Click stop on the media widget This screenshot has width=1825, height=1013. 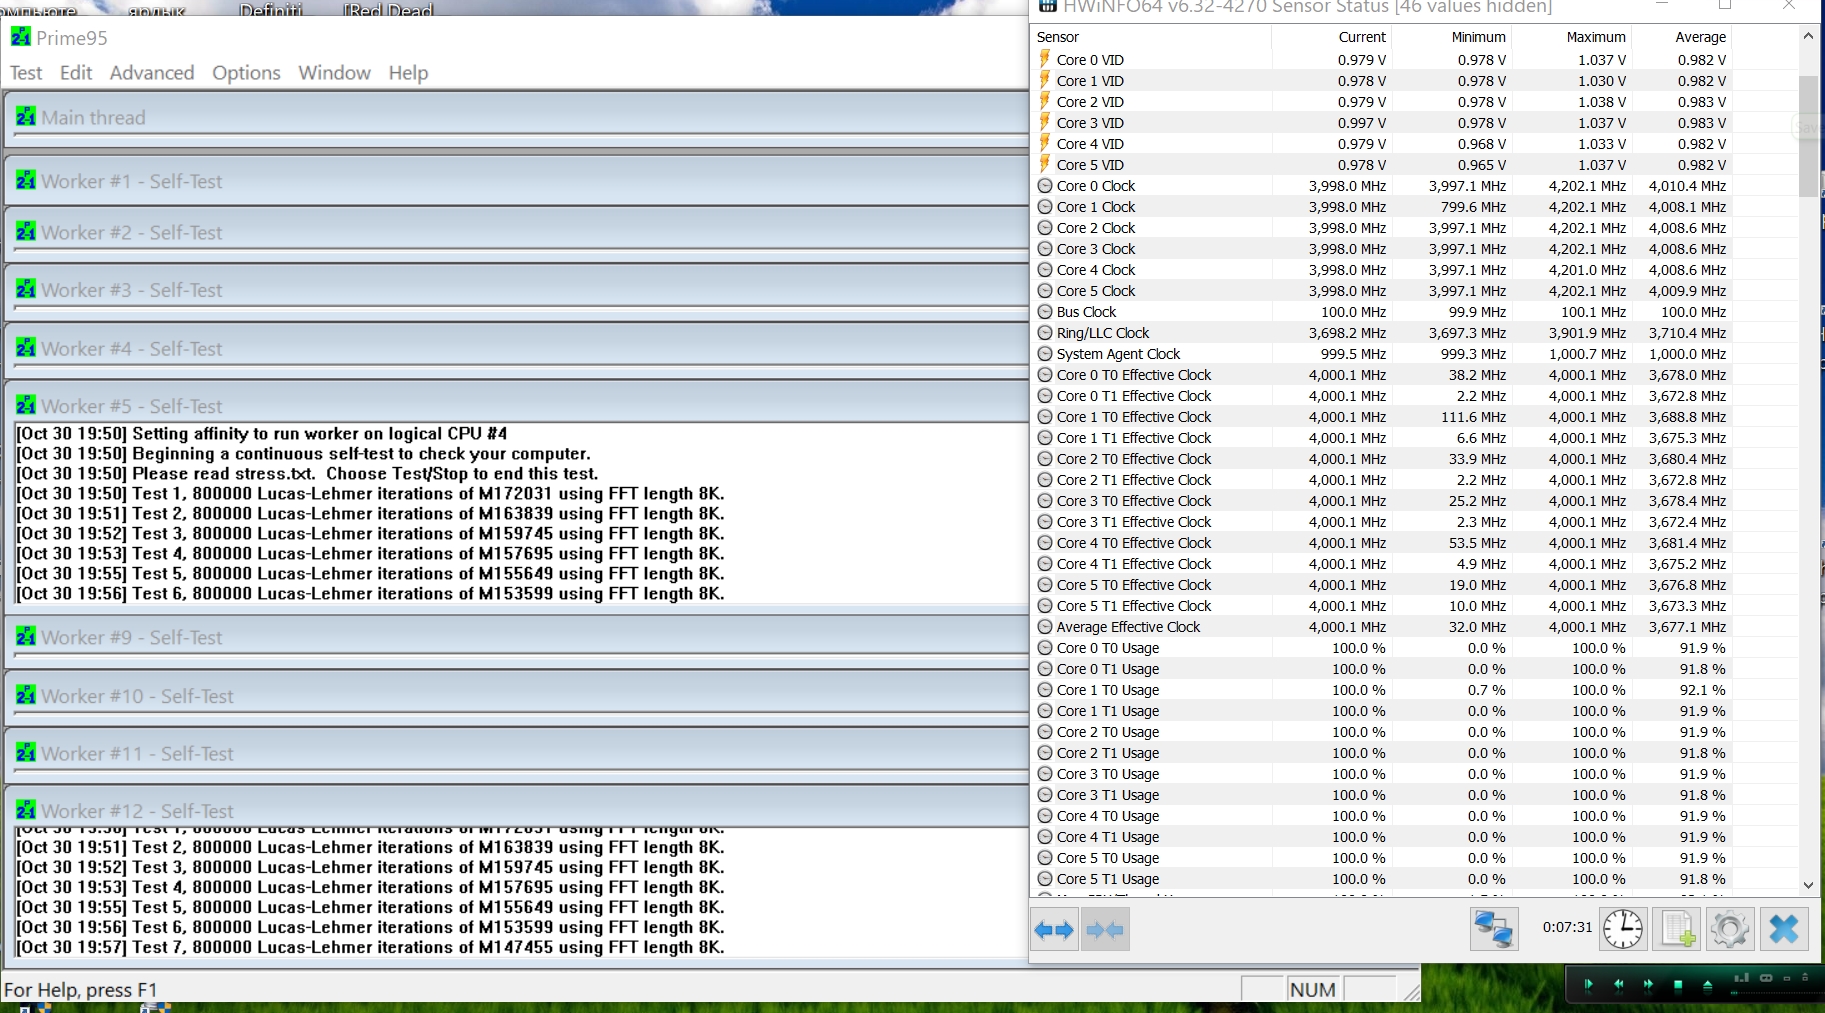coord(1678,985)
